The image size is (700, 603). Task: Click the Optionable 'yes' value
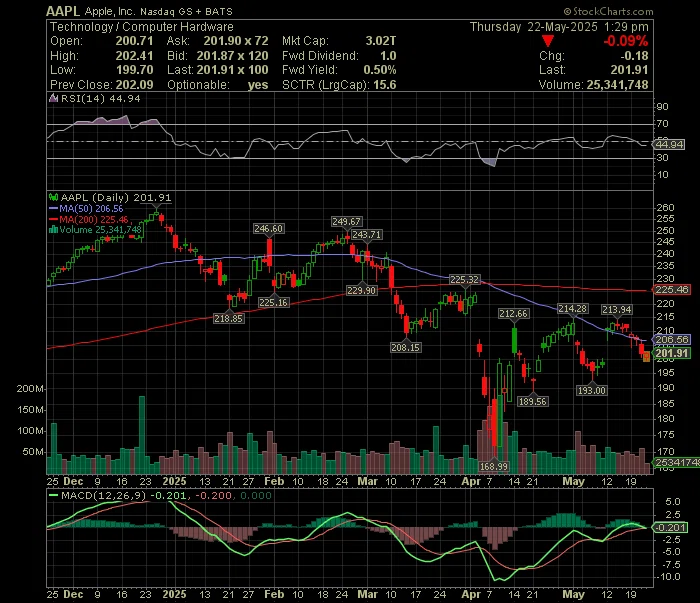point(258,85)
